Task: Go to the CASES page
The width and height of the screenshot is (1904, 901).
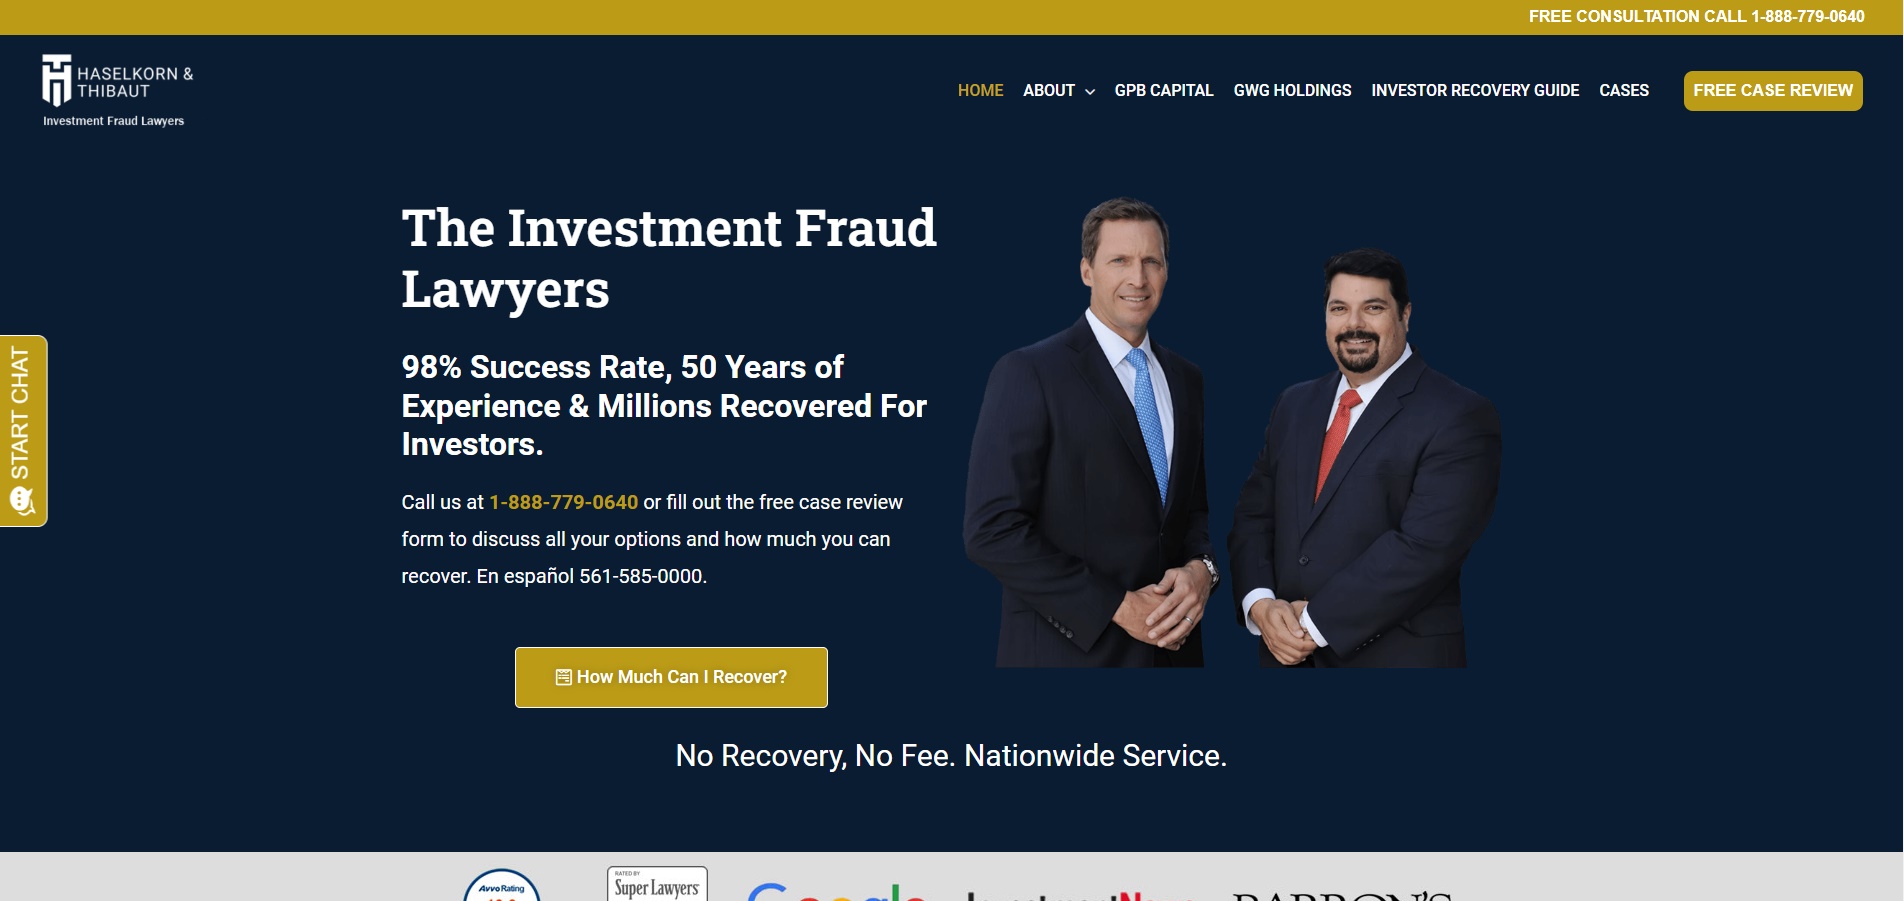Action: pyautogui.click(x=1624, y=90)
